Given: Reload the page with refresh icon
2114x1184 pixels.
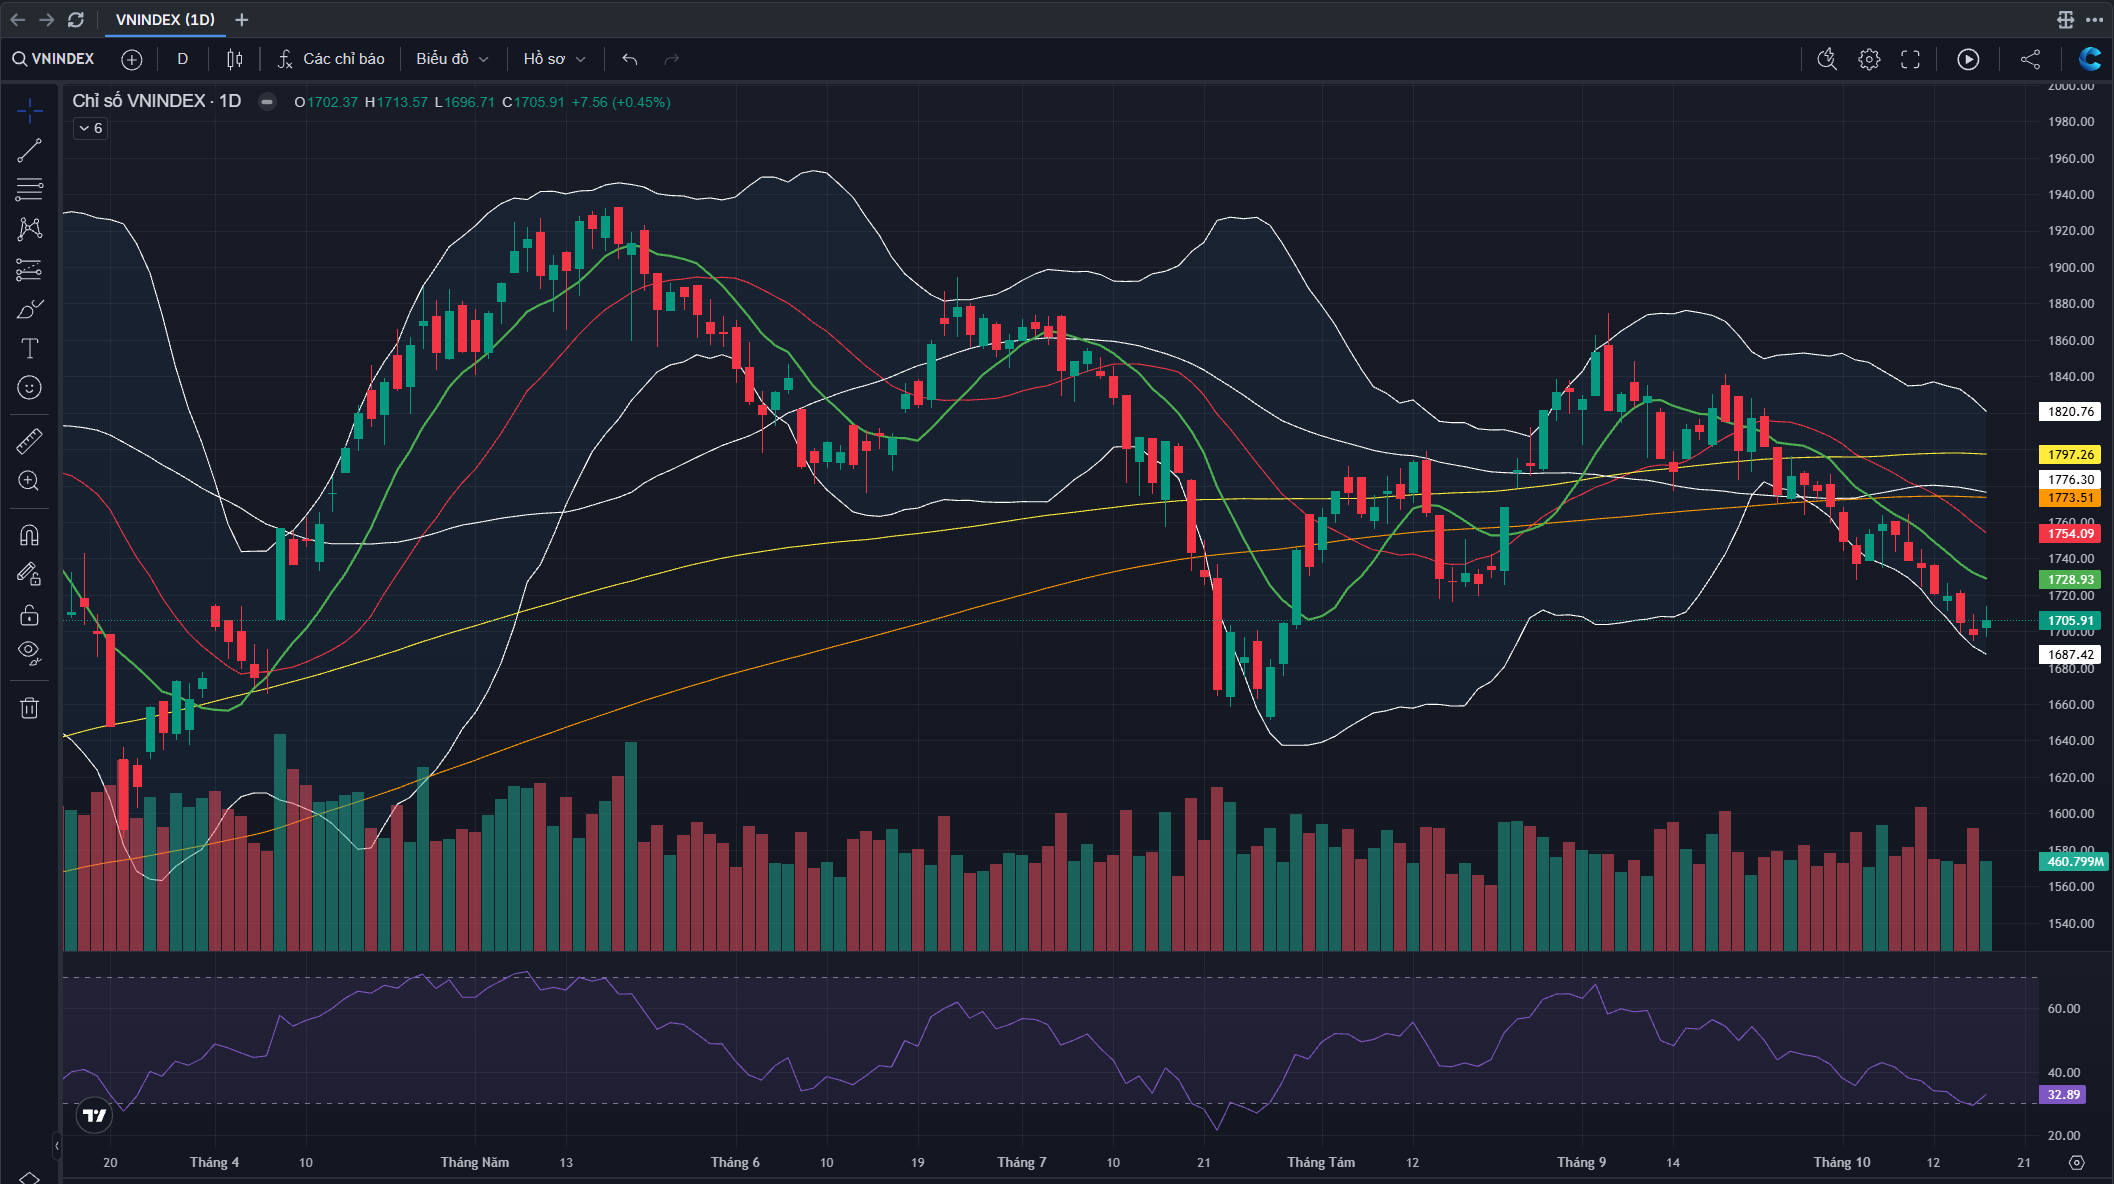Looking at the screenshot, I should [76, 19].
